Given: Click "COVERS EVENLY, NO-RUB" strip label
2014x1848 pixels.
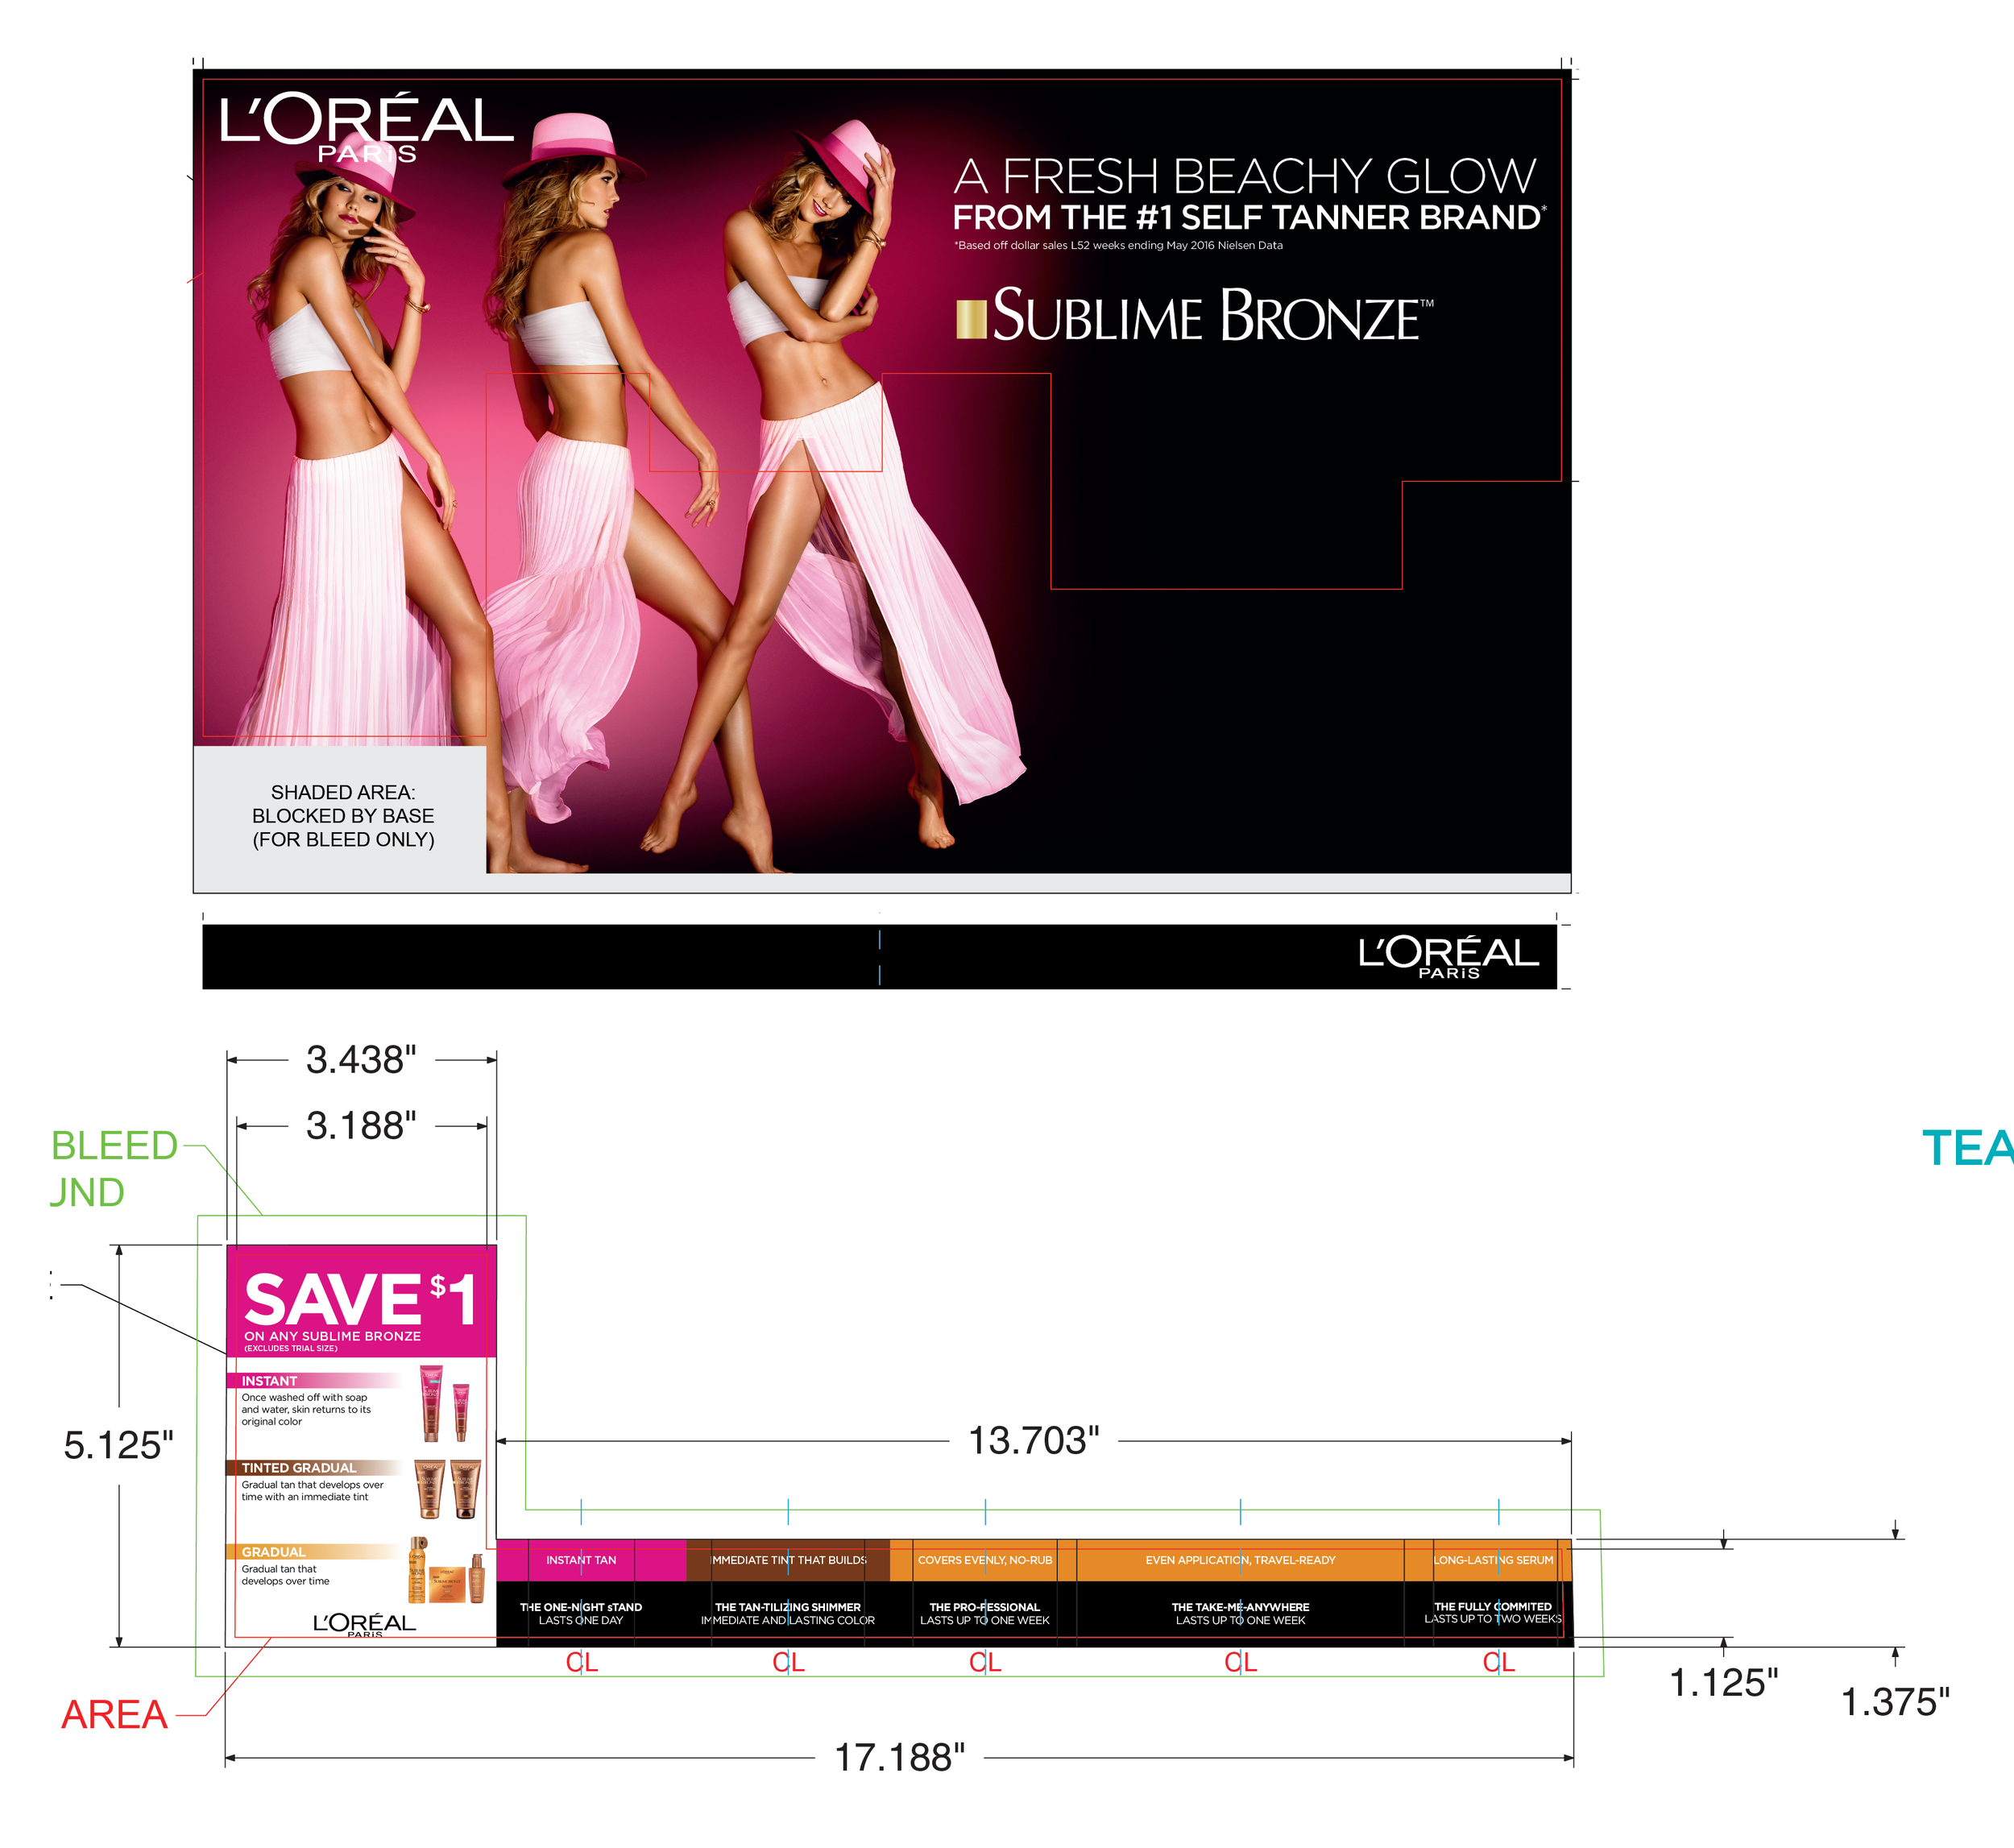Looking at the screenshot, I should coord(985,1560).
